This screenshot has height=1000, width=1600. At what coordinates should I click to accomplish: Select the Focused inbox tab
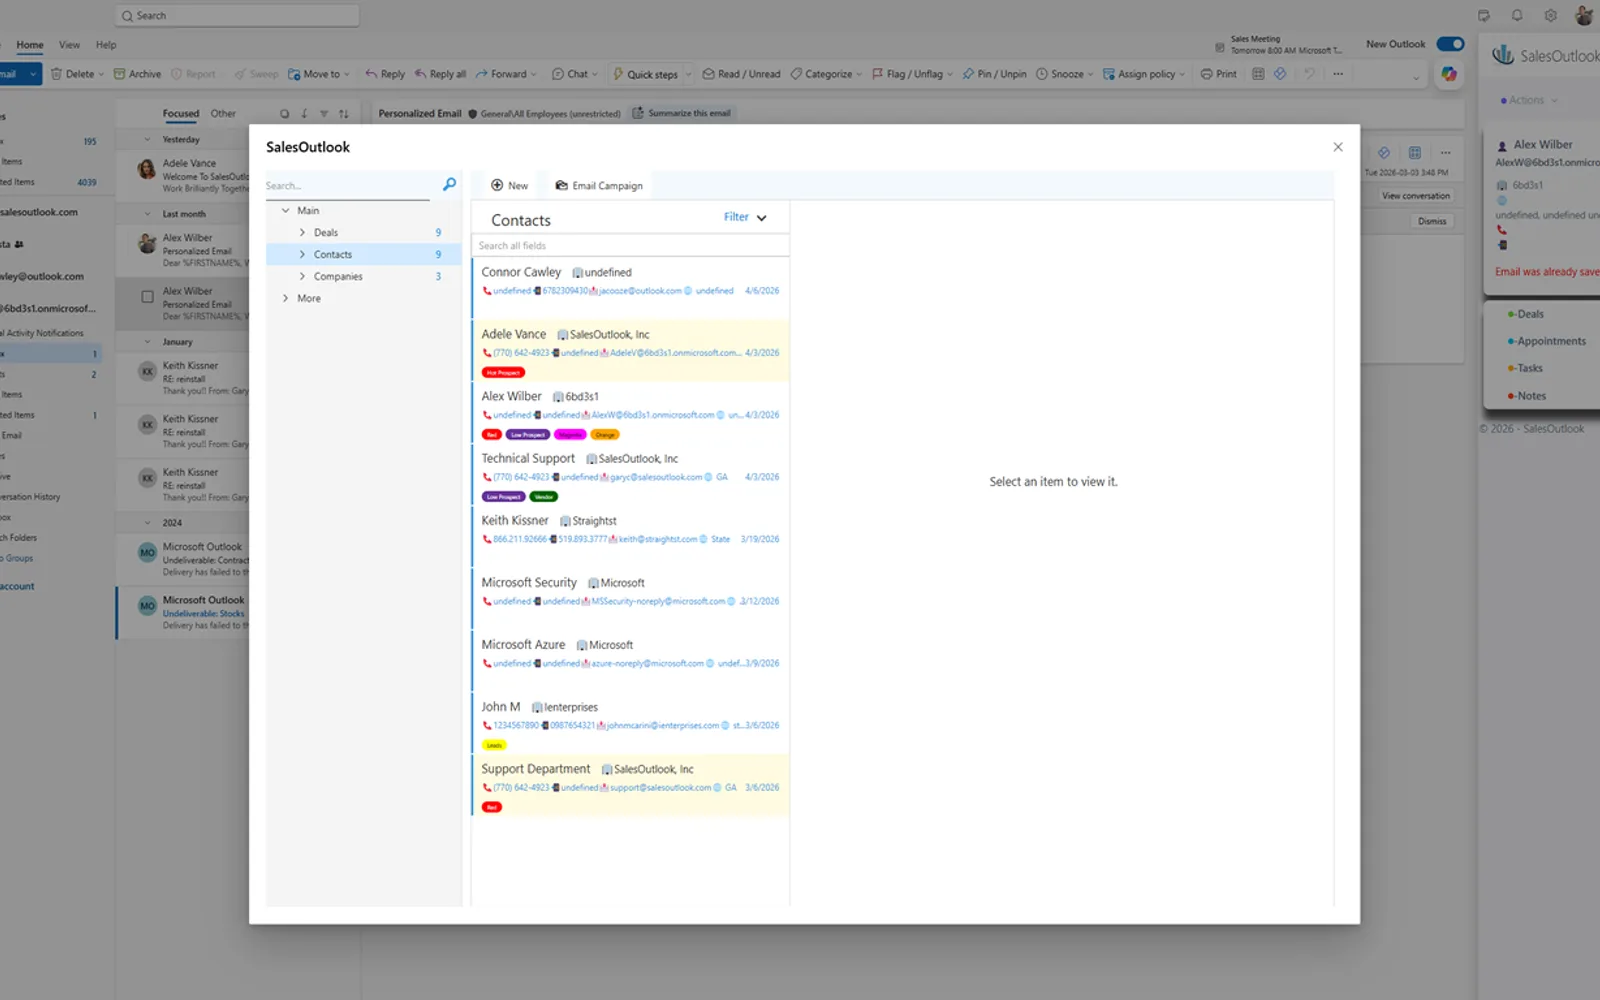tap(181, 114)
